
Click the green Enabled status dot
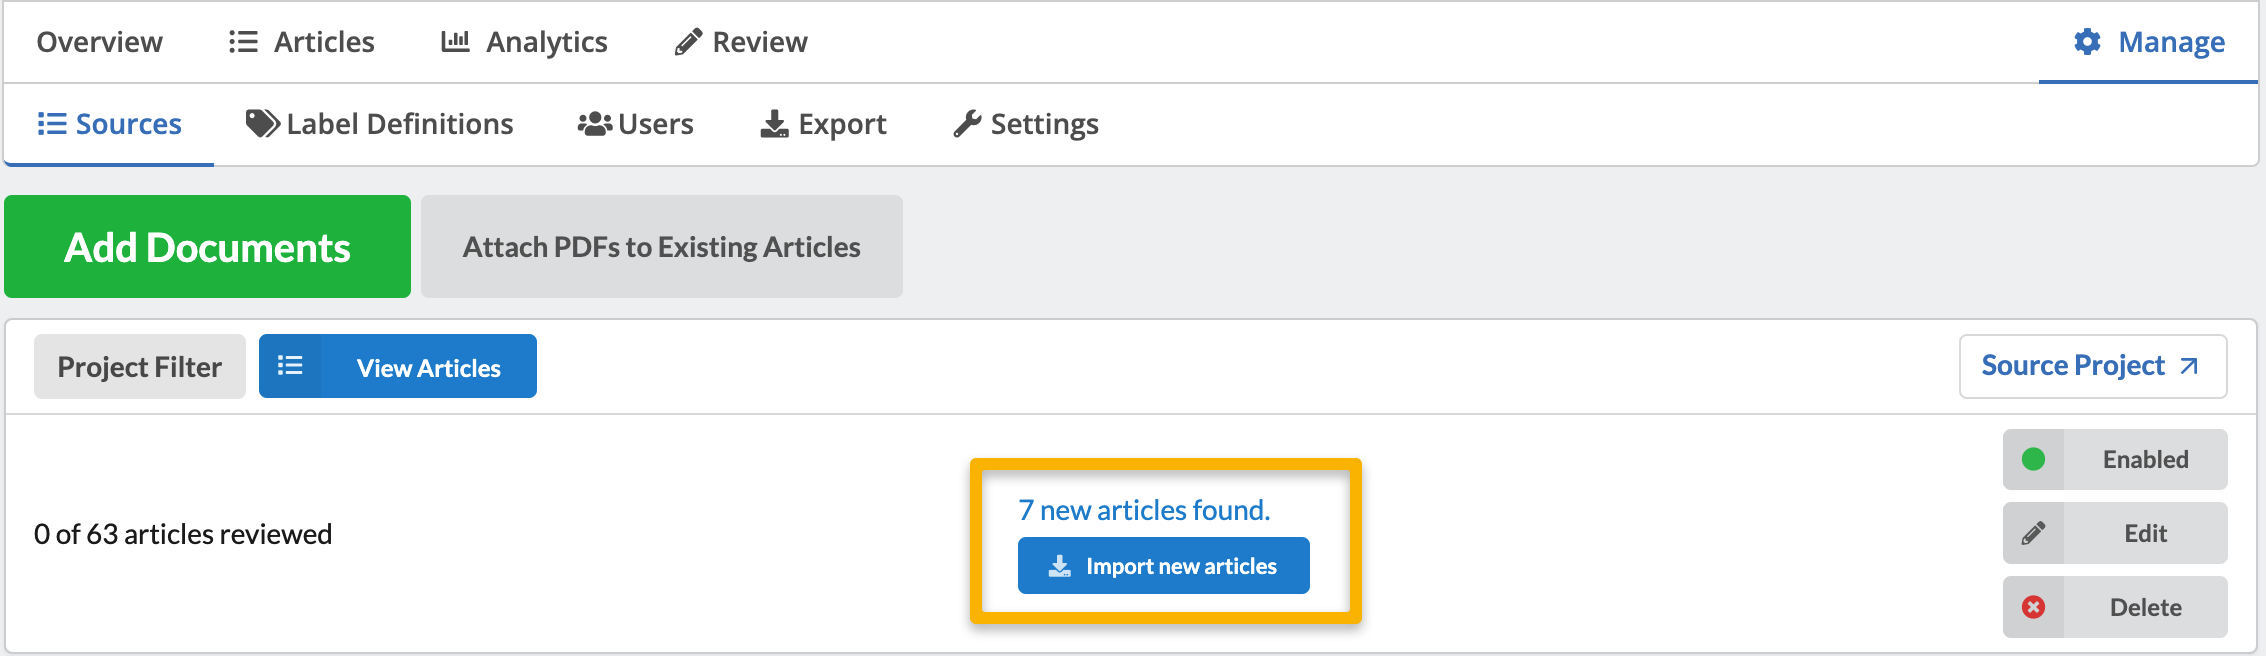click(x=2033, y=459)
